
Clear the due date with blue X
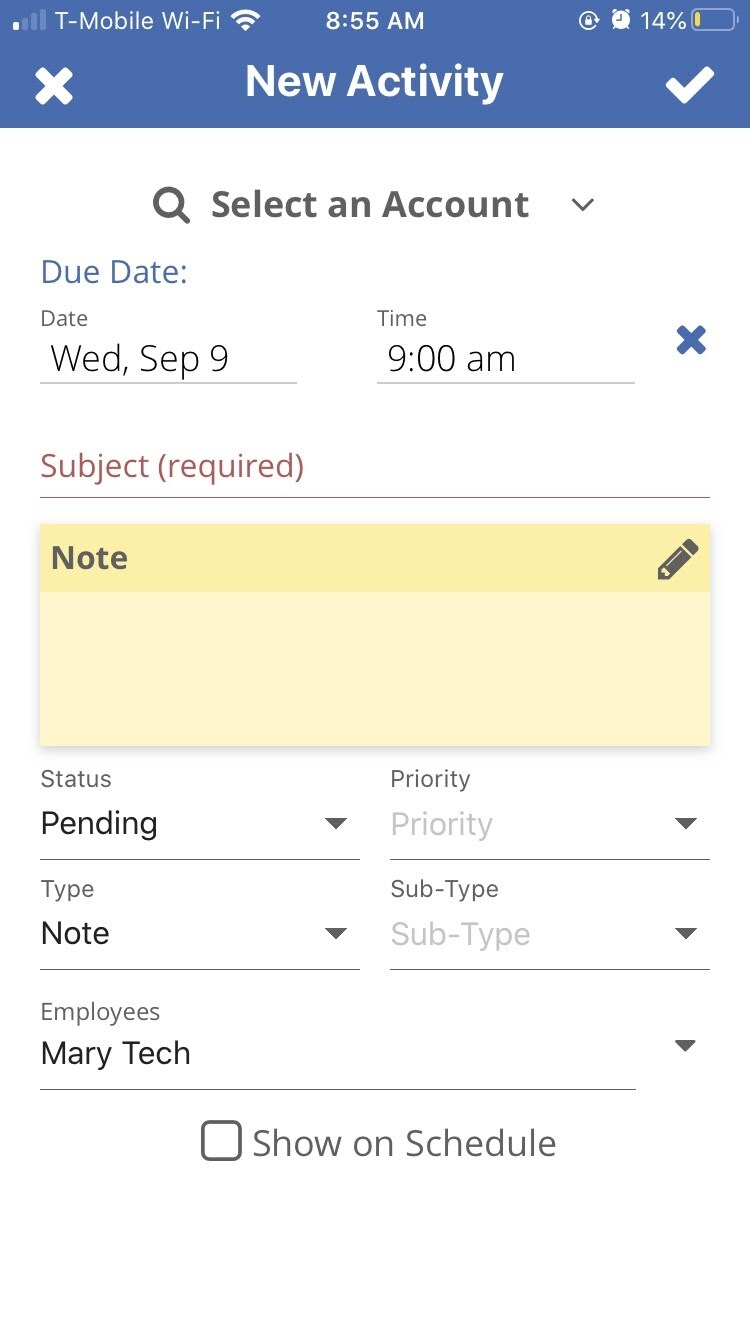tap(691, 341)
